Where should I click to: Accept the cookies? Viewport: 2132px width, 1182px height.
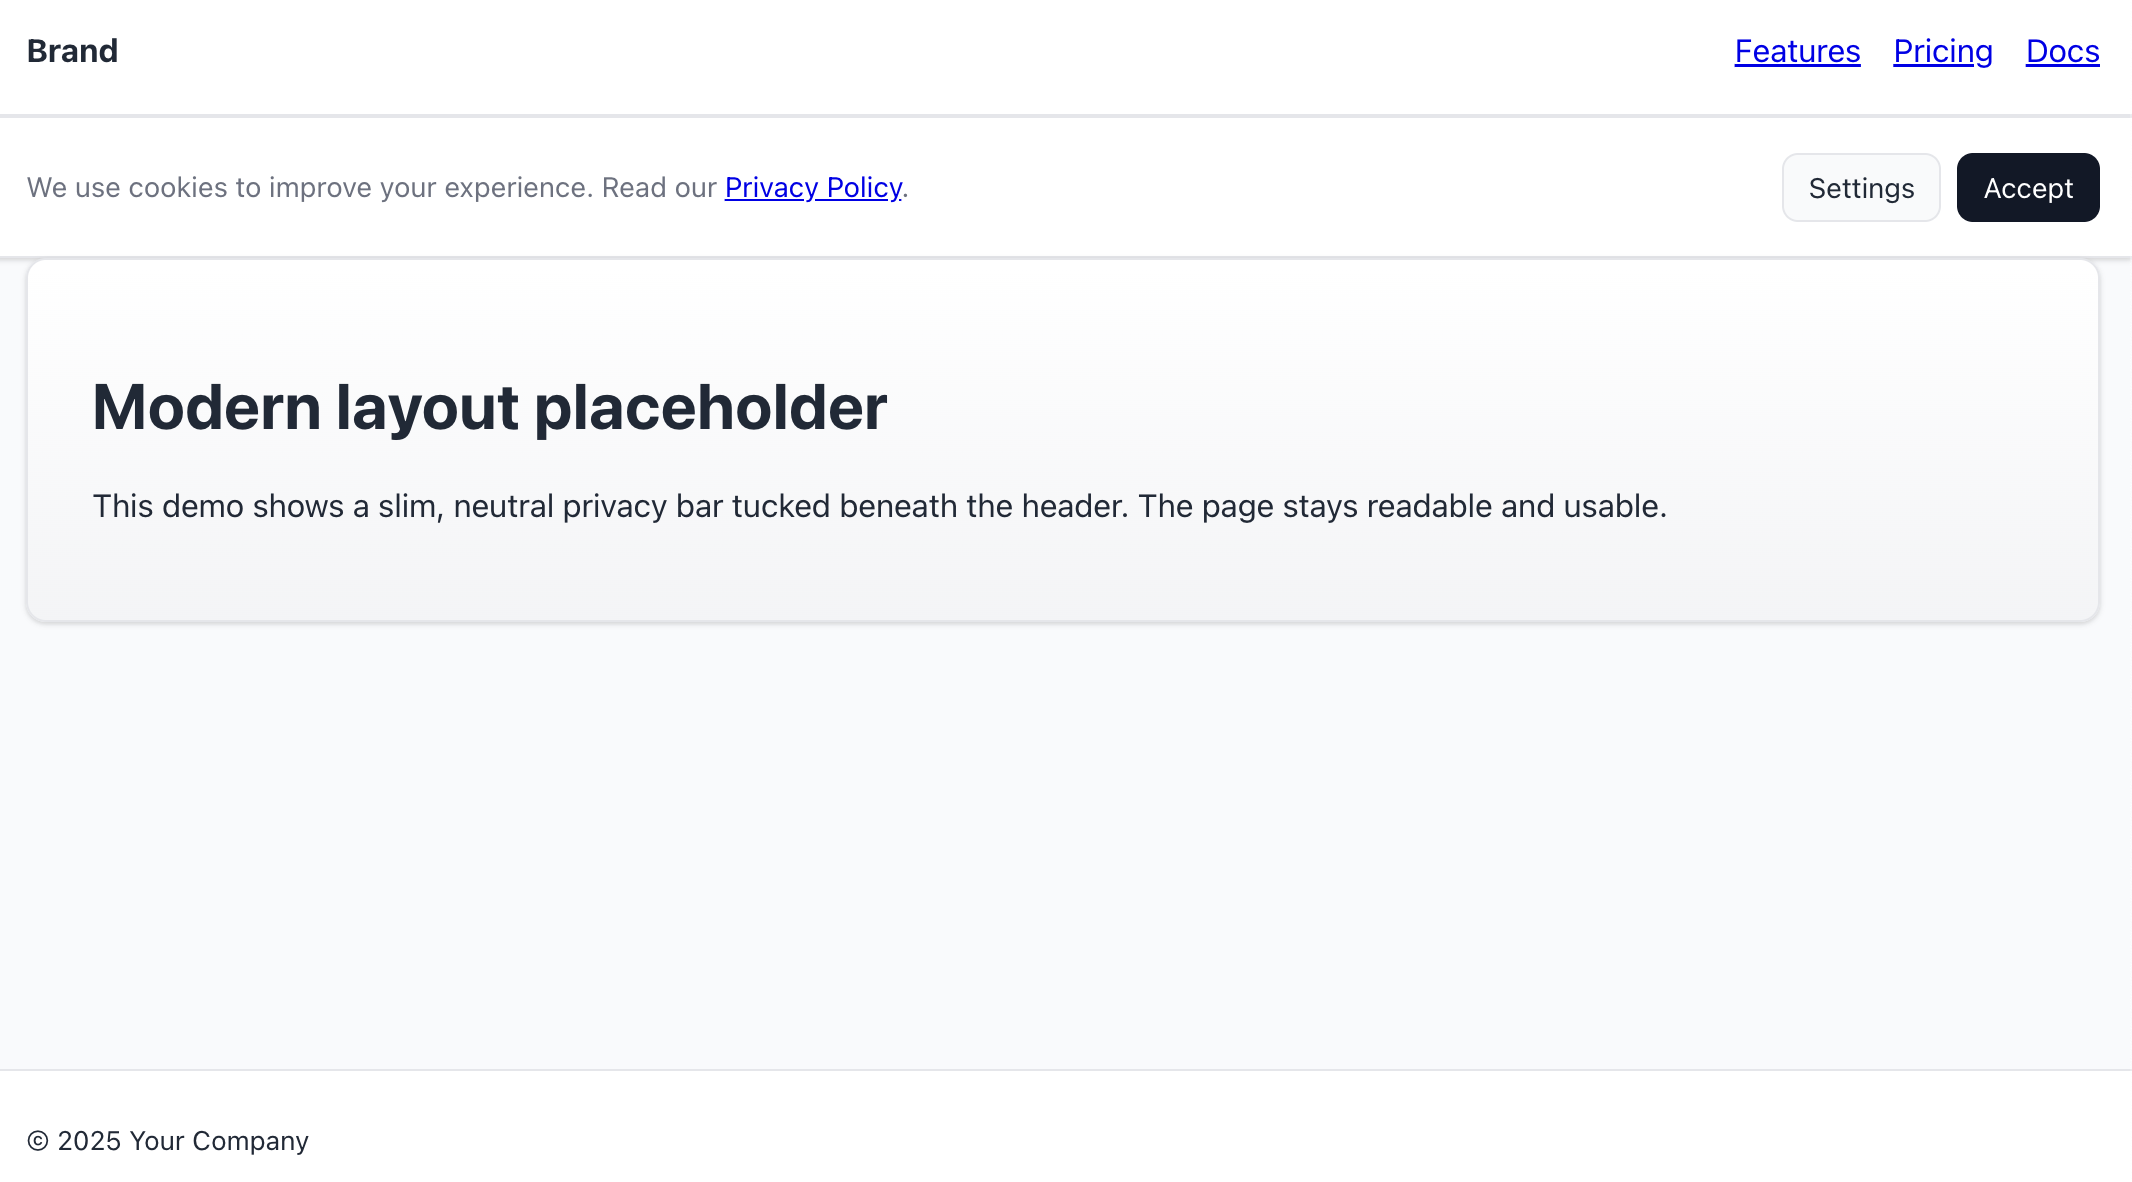[x=2028, y=188]
